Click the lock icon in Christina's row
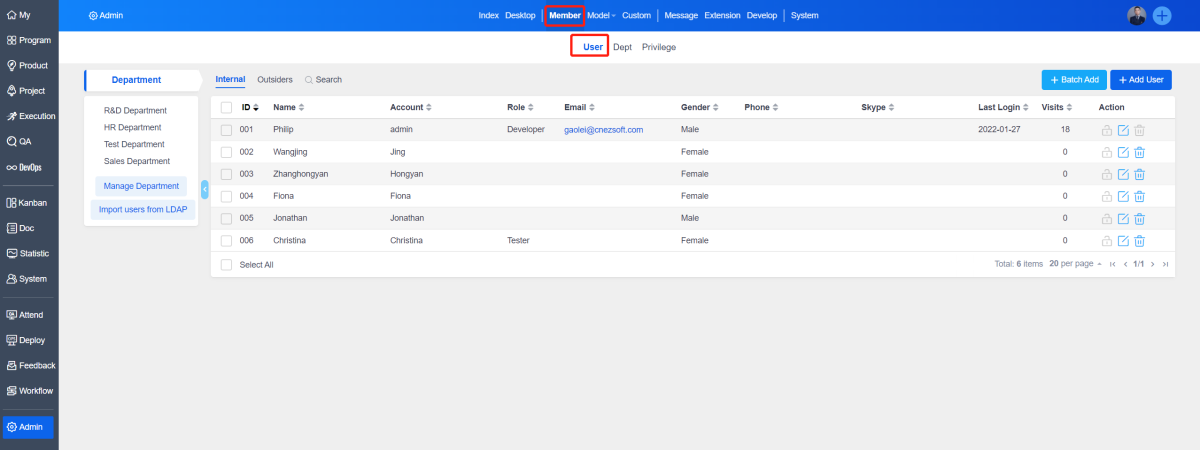This screenshot has height=450, width=1200. pyautogui.click(x=1106, y=241)
